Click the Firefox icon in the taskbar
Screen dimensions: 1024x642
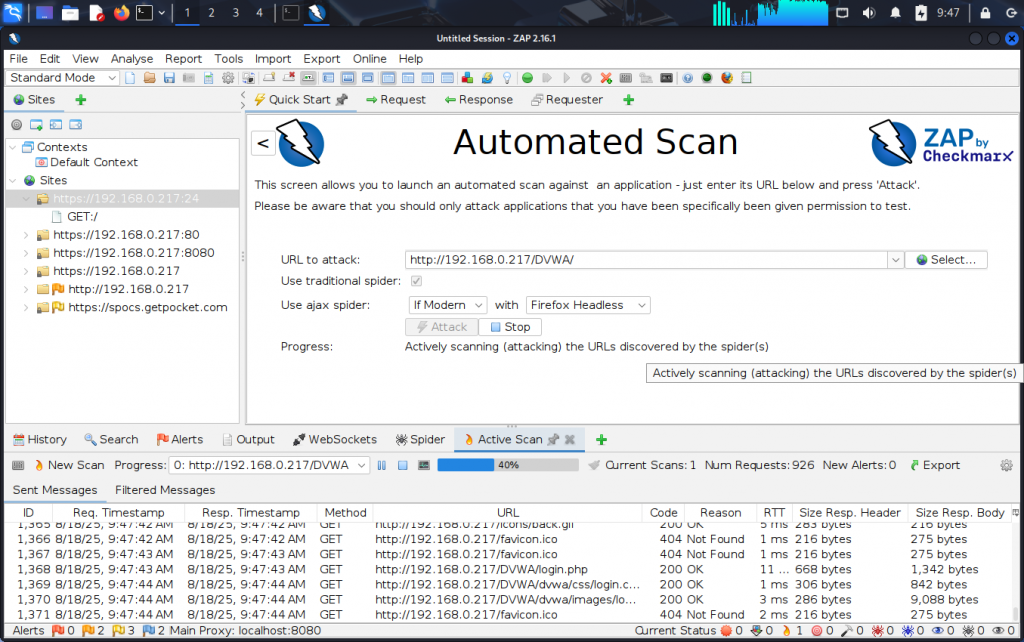pos(121,13)
